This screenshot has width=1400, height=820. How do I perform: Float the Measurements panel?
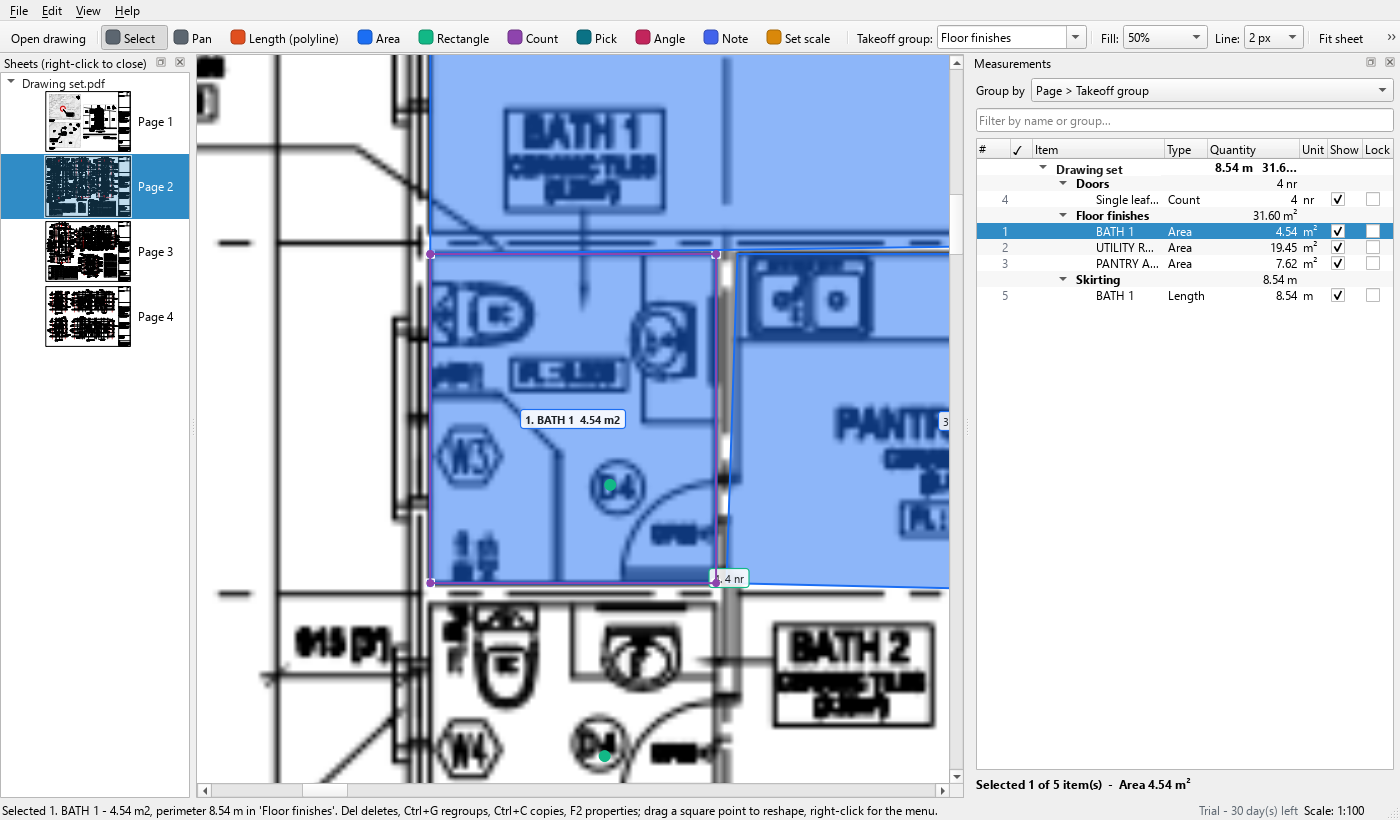pos(1372,62)
